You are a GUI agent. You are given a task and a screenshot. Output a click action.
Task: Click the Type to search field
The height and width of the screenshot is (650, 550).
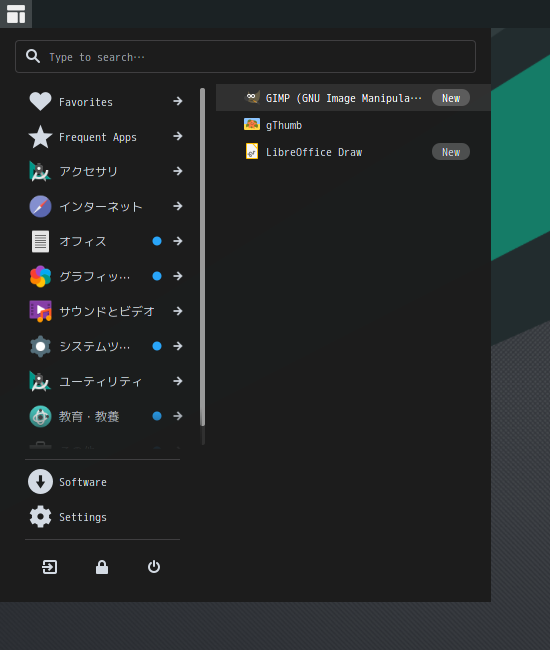245,56
